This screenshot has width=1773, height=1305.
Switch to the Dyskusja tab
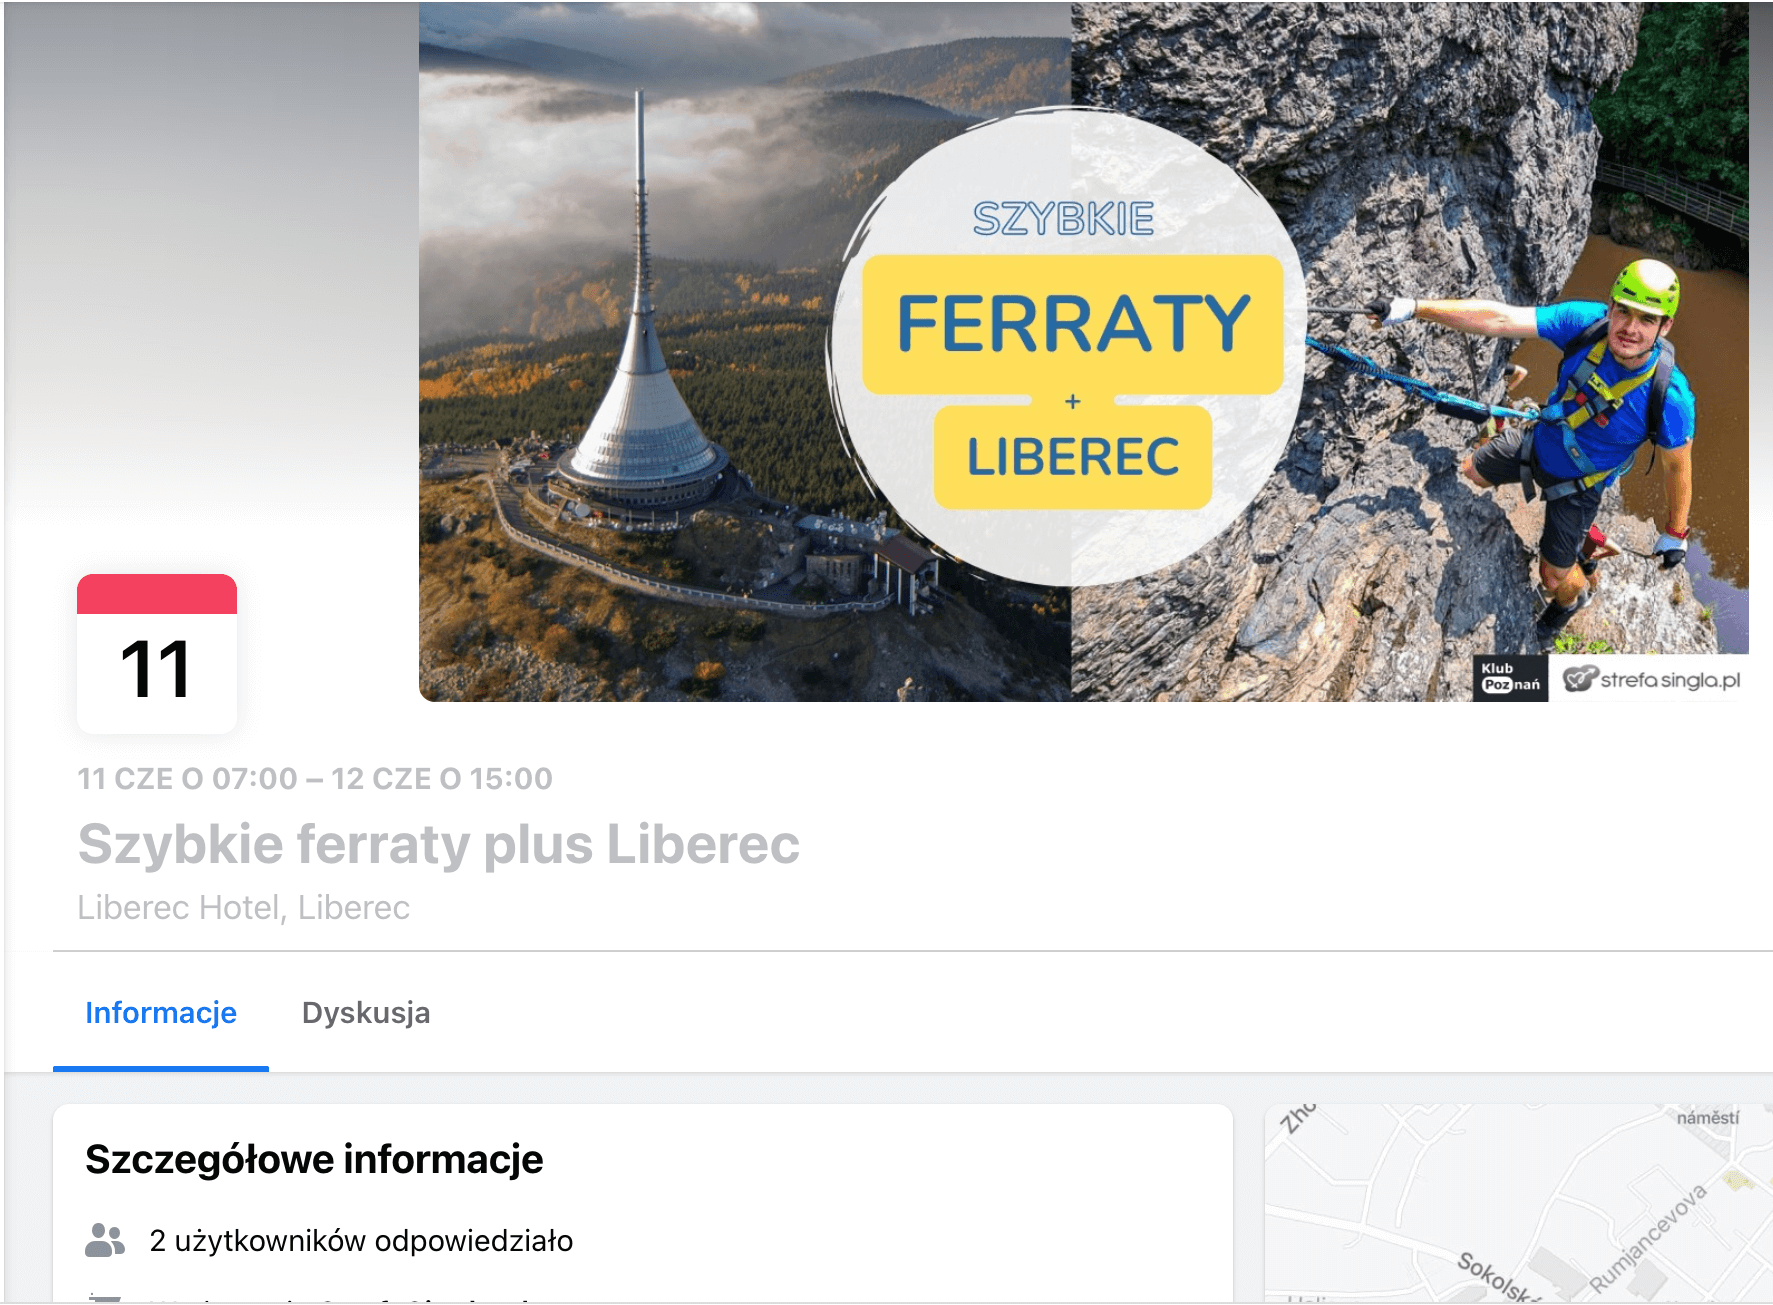366,1013
